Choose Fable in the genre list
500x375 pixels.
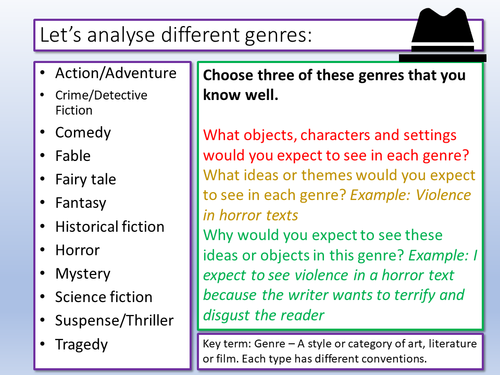[73, 156]
